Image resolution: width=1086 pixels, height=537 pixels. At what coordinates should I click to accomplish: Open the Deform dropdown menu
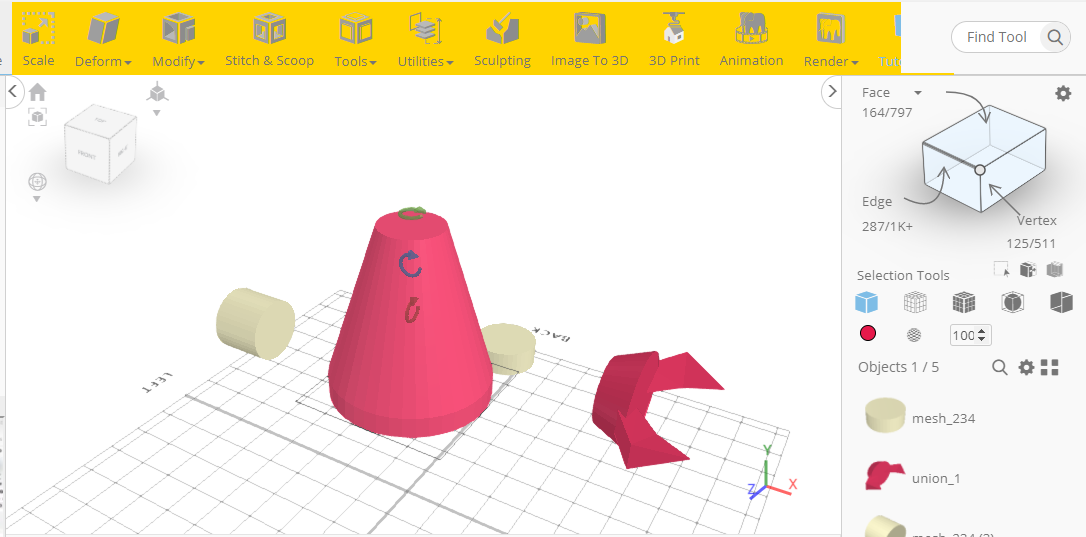click(103, 40)
